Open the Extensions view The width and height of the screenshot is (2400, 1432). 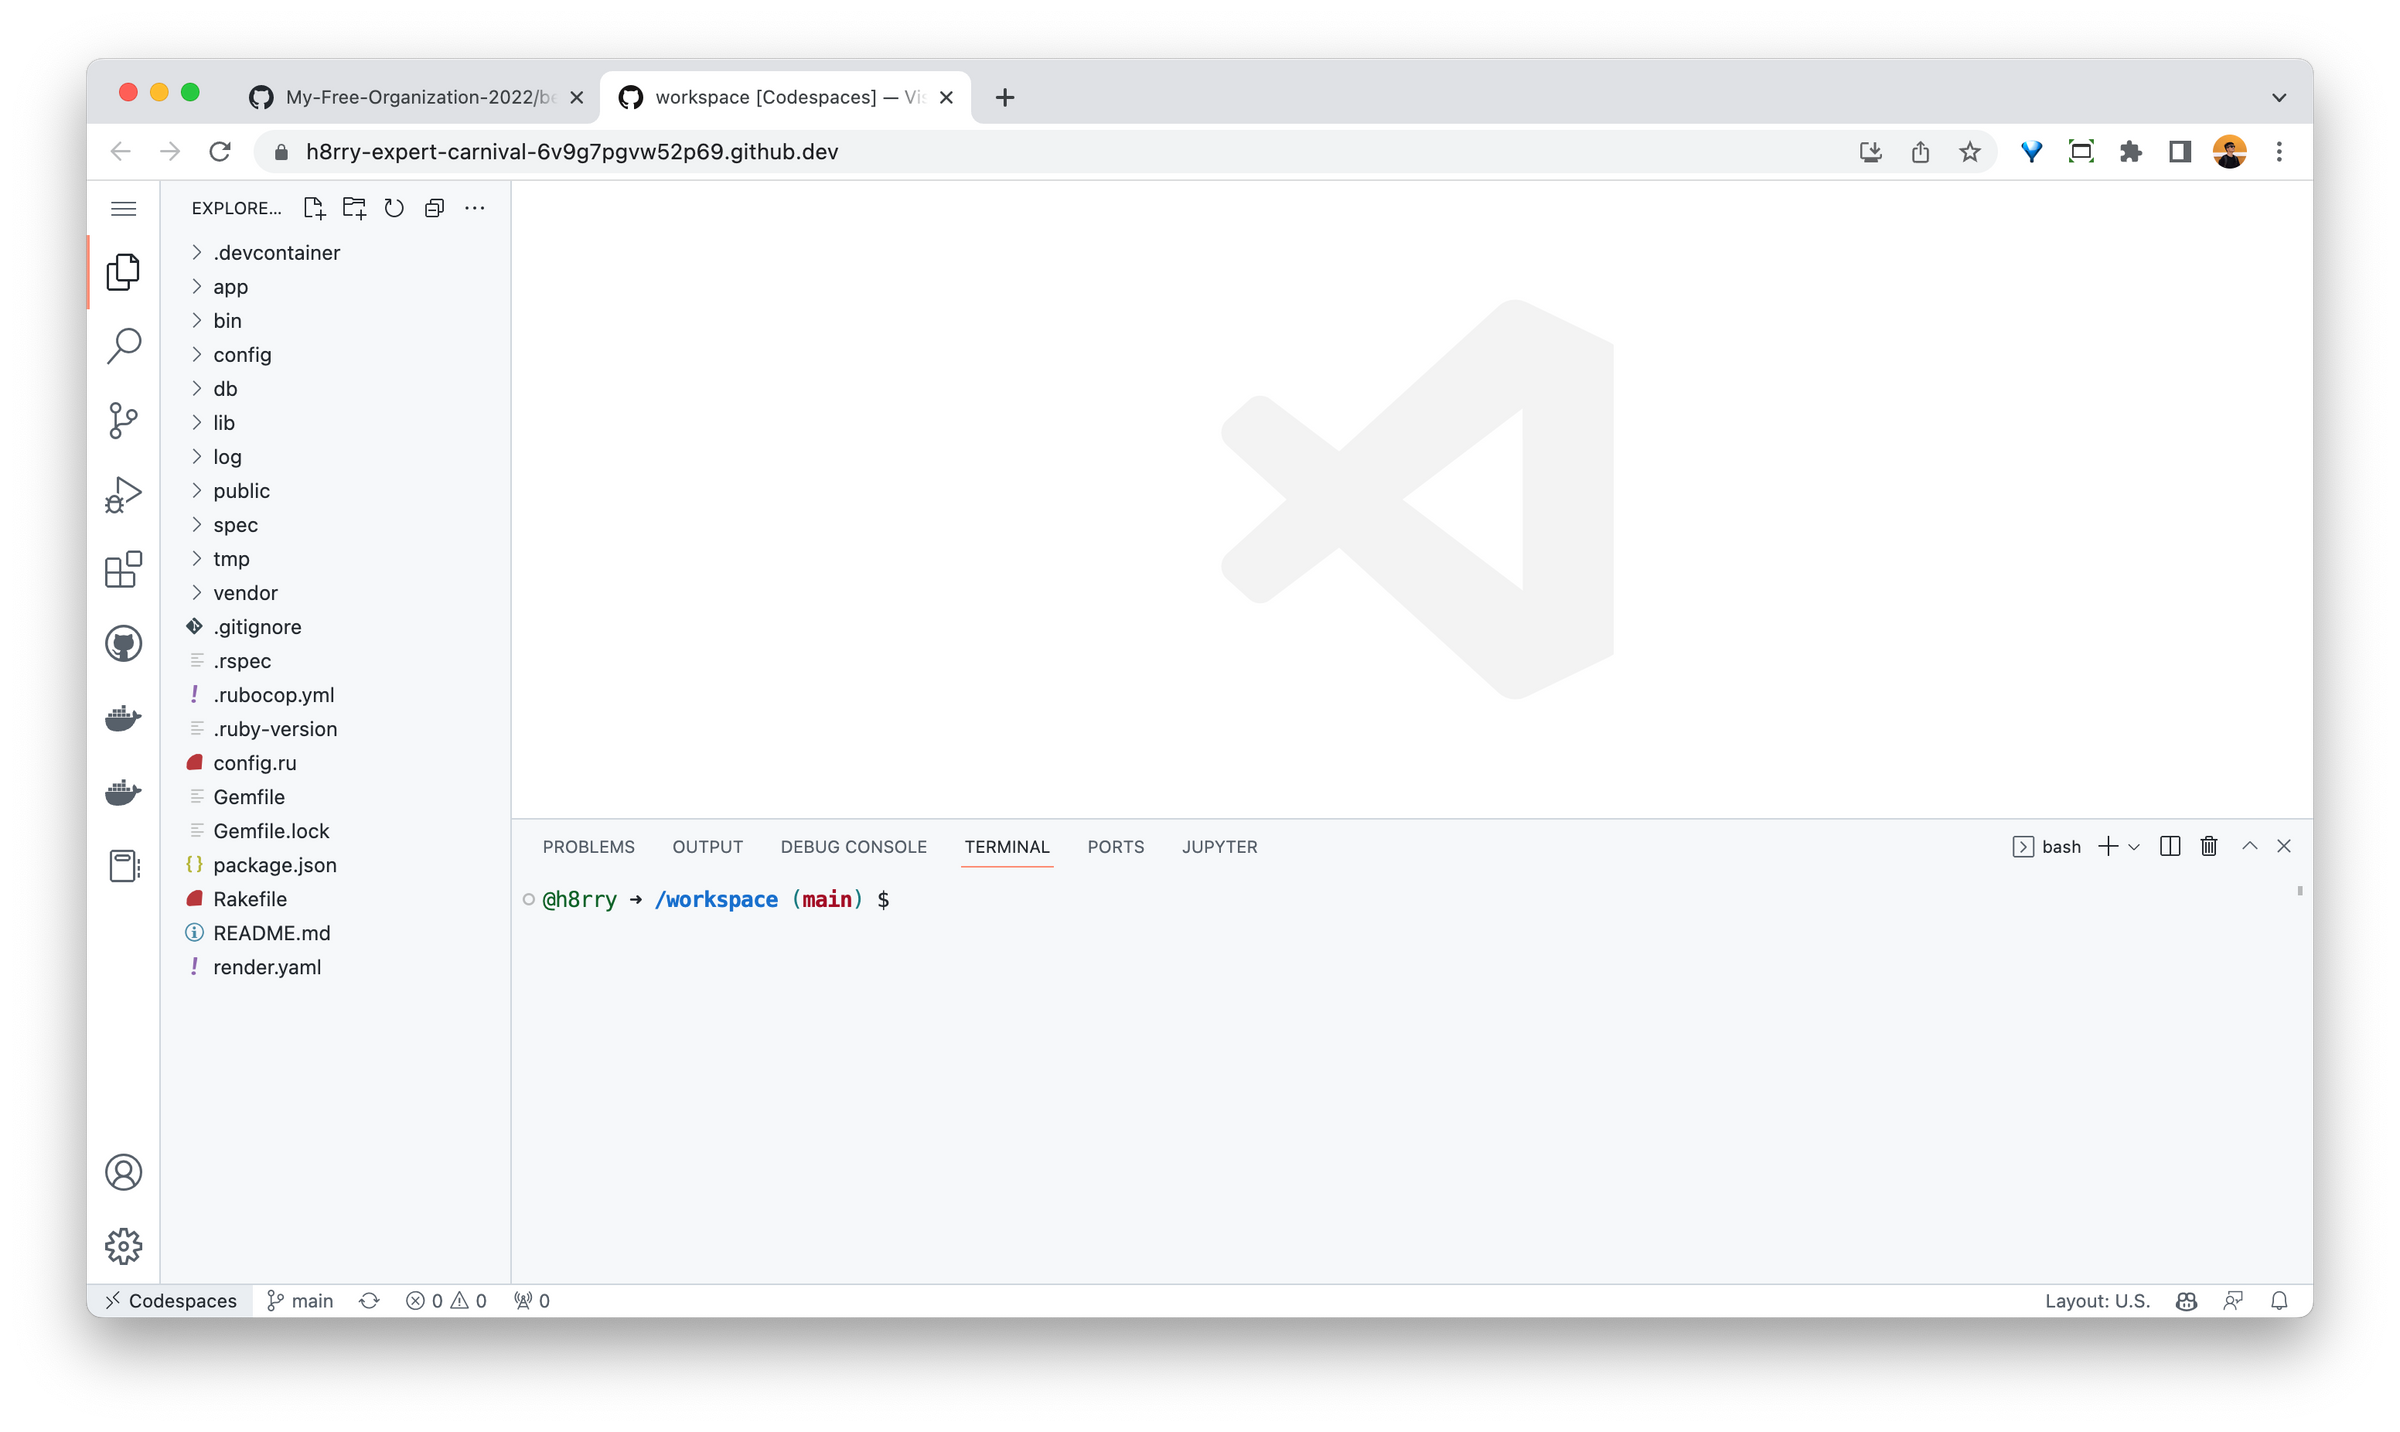tap(124, 570)
